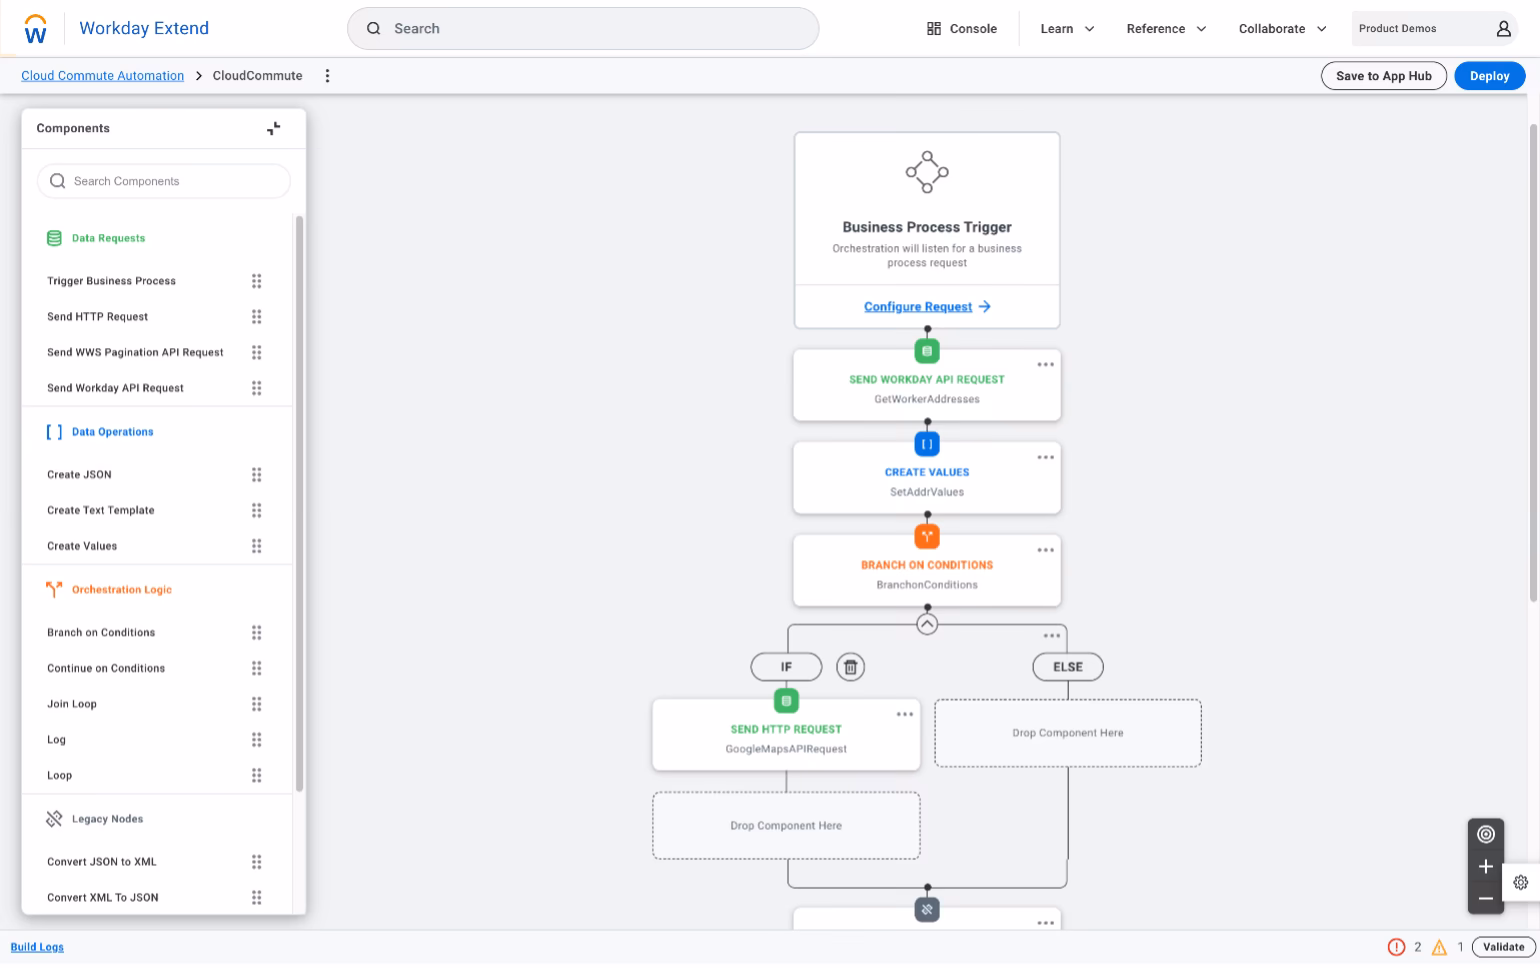Expand the Collaborate dropdown
Image resolution: width=1540 pixels, height=968 pixels.
click(x=1281, y=28)
